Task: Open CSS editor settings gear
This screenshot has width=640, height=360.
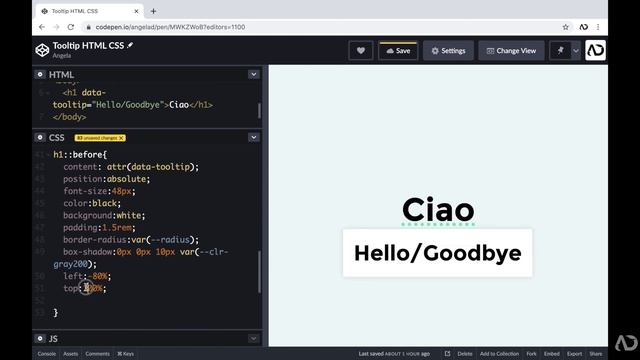Action: (40, 138)
